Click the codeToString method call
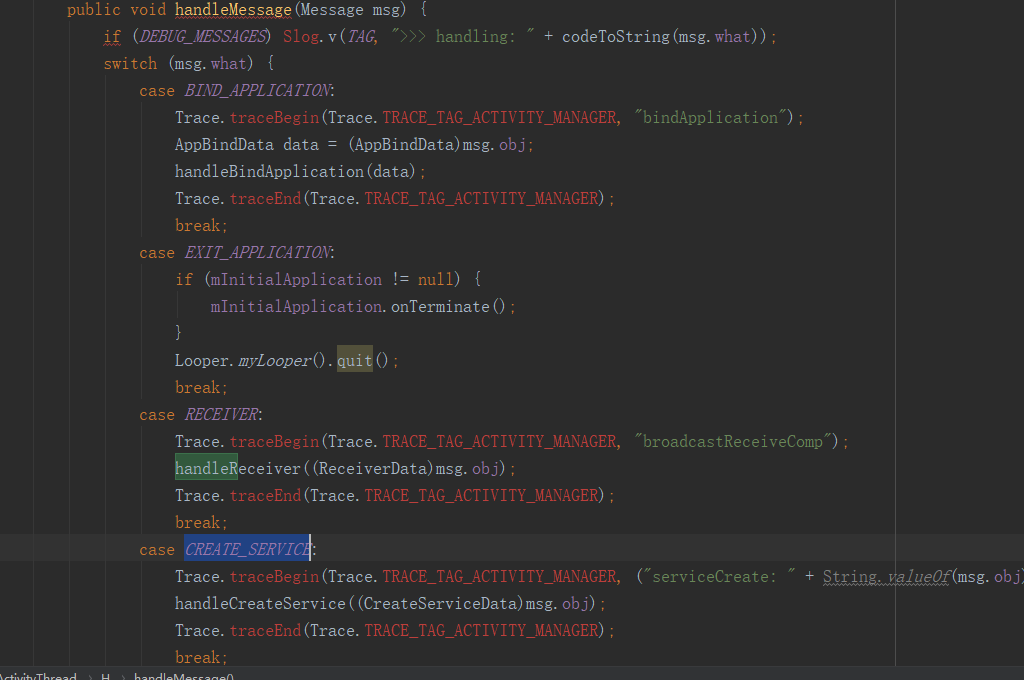This screenshot has width=1024, height=680. [x=615, y=37]
